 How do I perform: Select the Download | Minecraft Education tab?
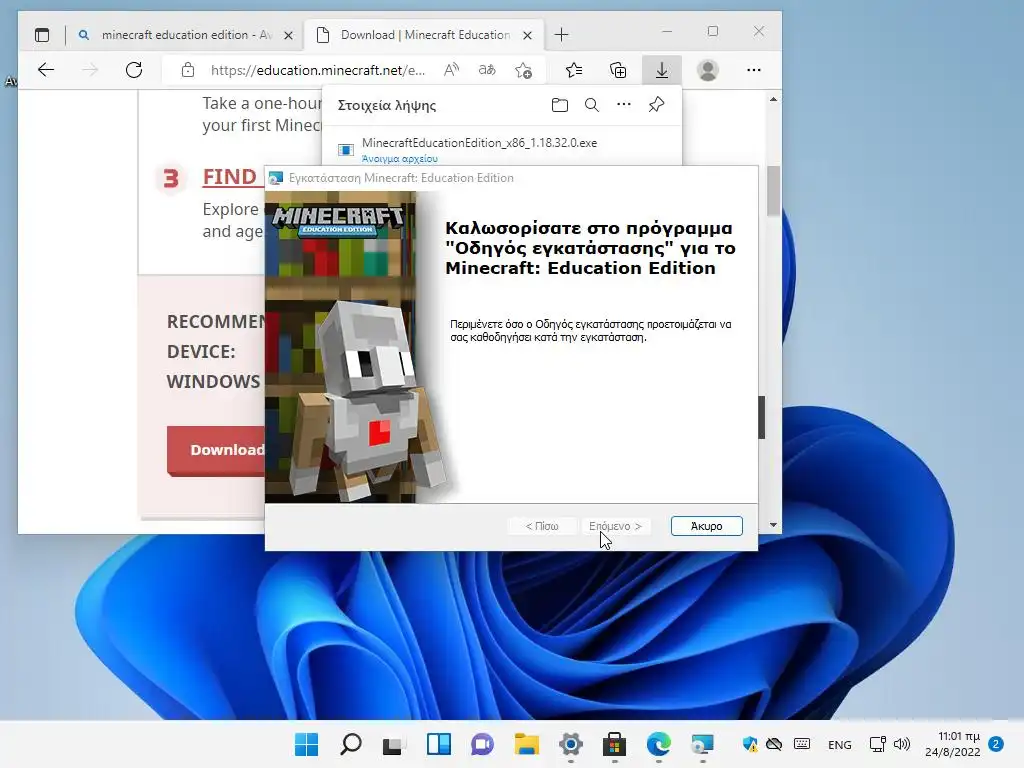(424, 35)
